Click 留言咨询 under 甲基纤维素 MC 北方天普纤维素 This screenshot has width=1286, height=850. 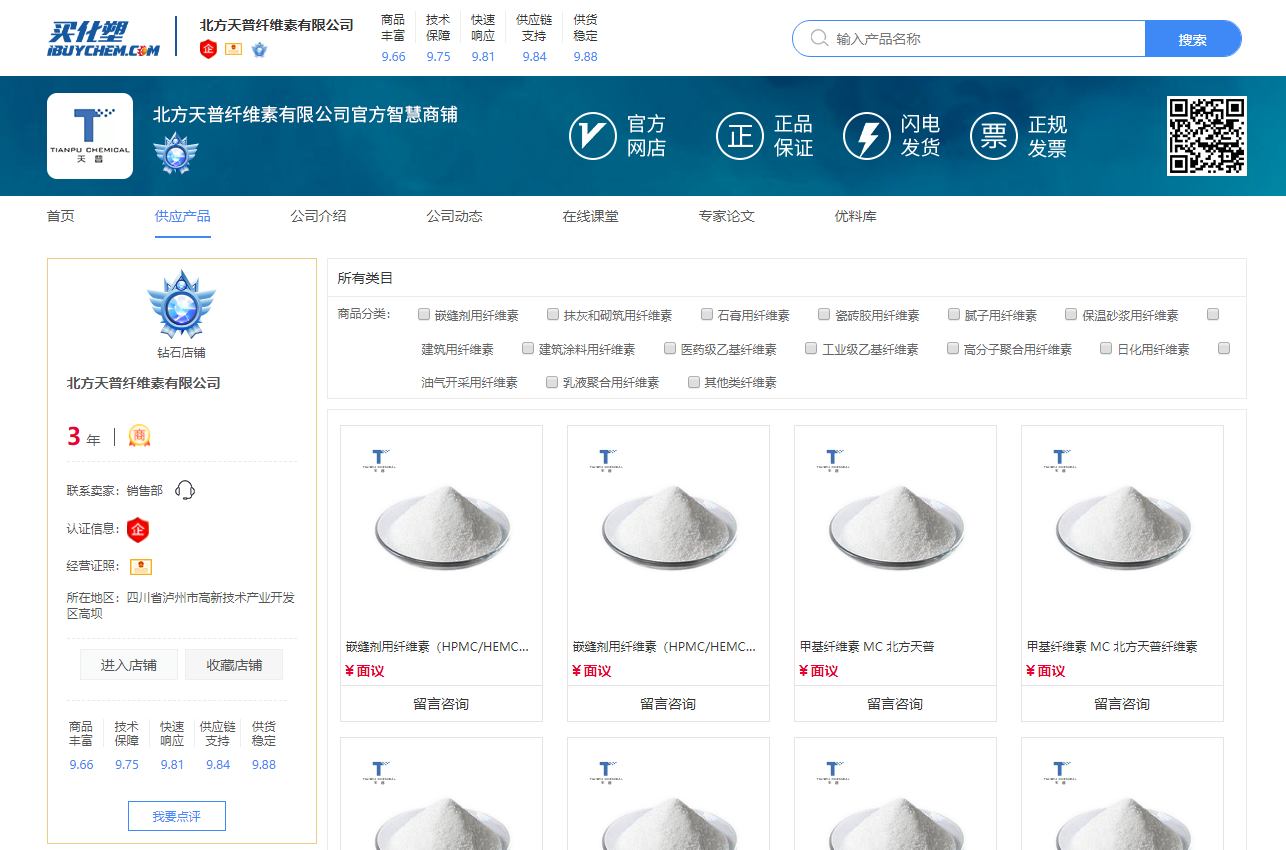click(x=1122, y=704)
